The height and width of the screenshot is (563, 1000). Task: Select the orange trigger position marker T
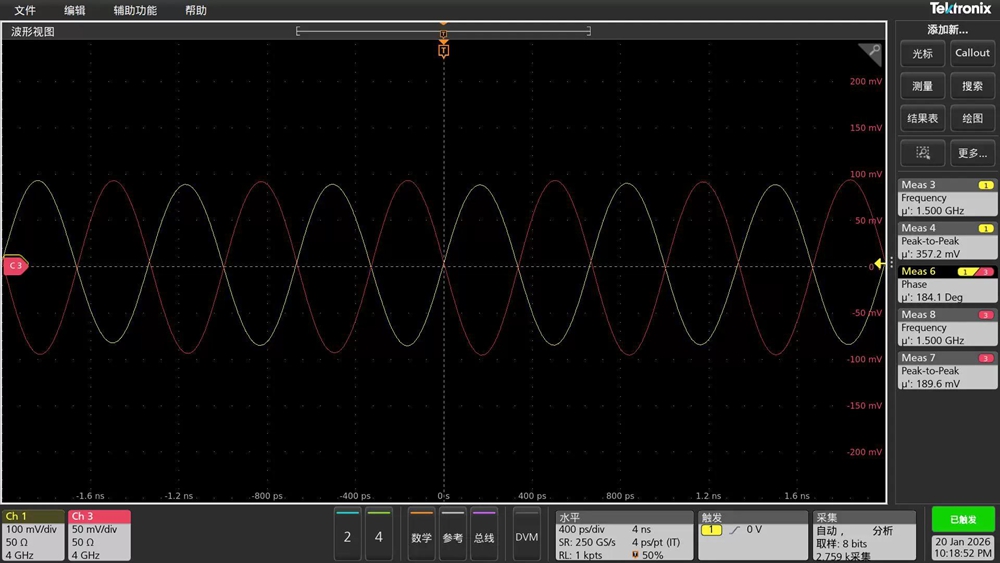[x=444, y=49]
